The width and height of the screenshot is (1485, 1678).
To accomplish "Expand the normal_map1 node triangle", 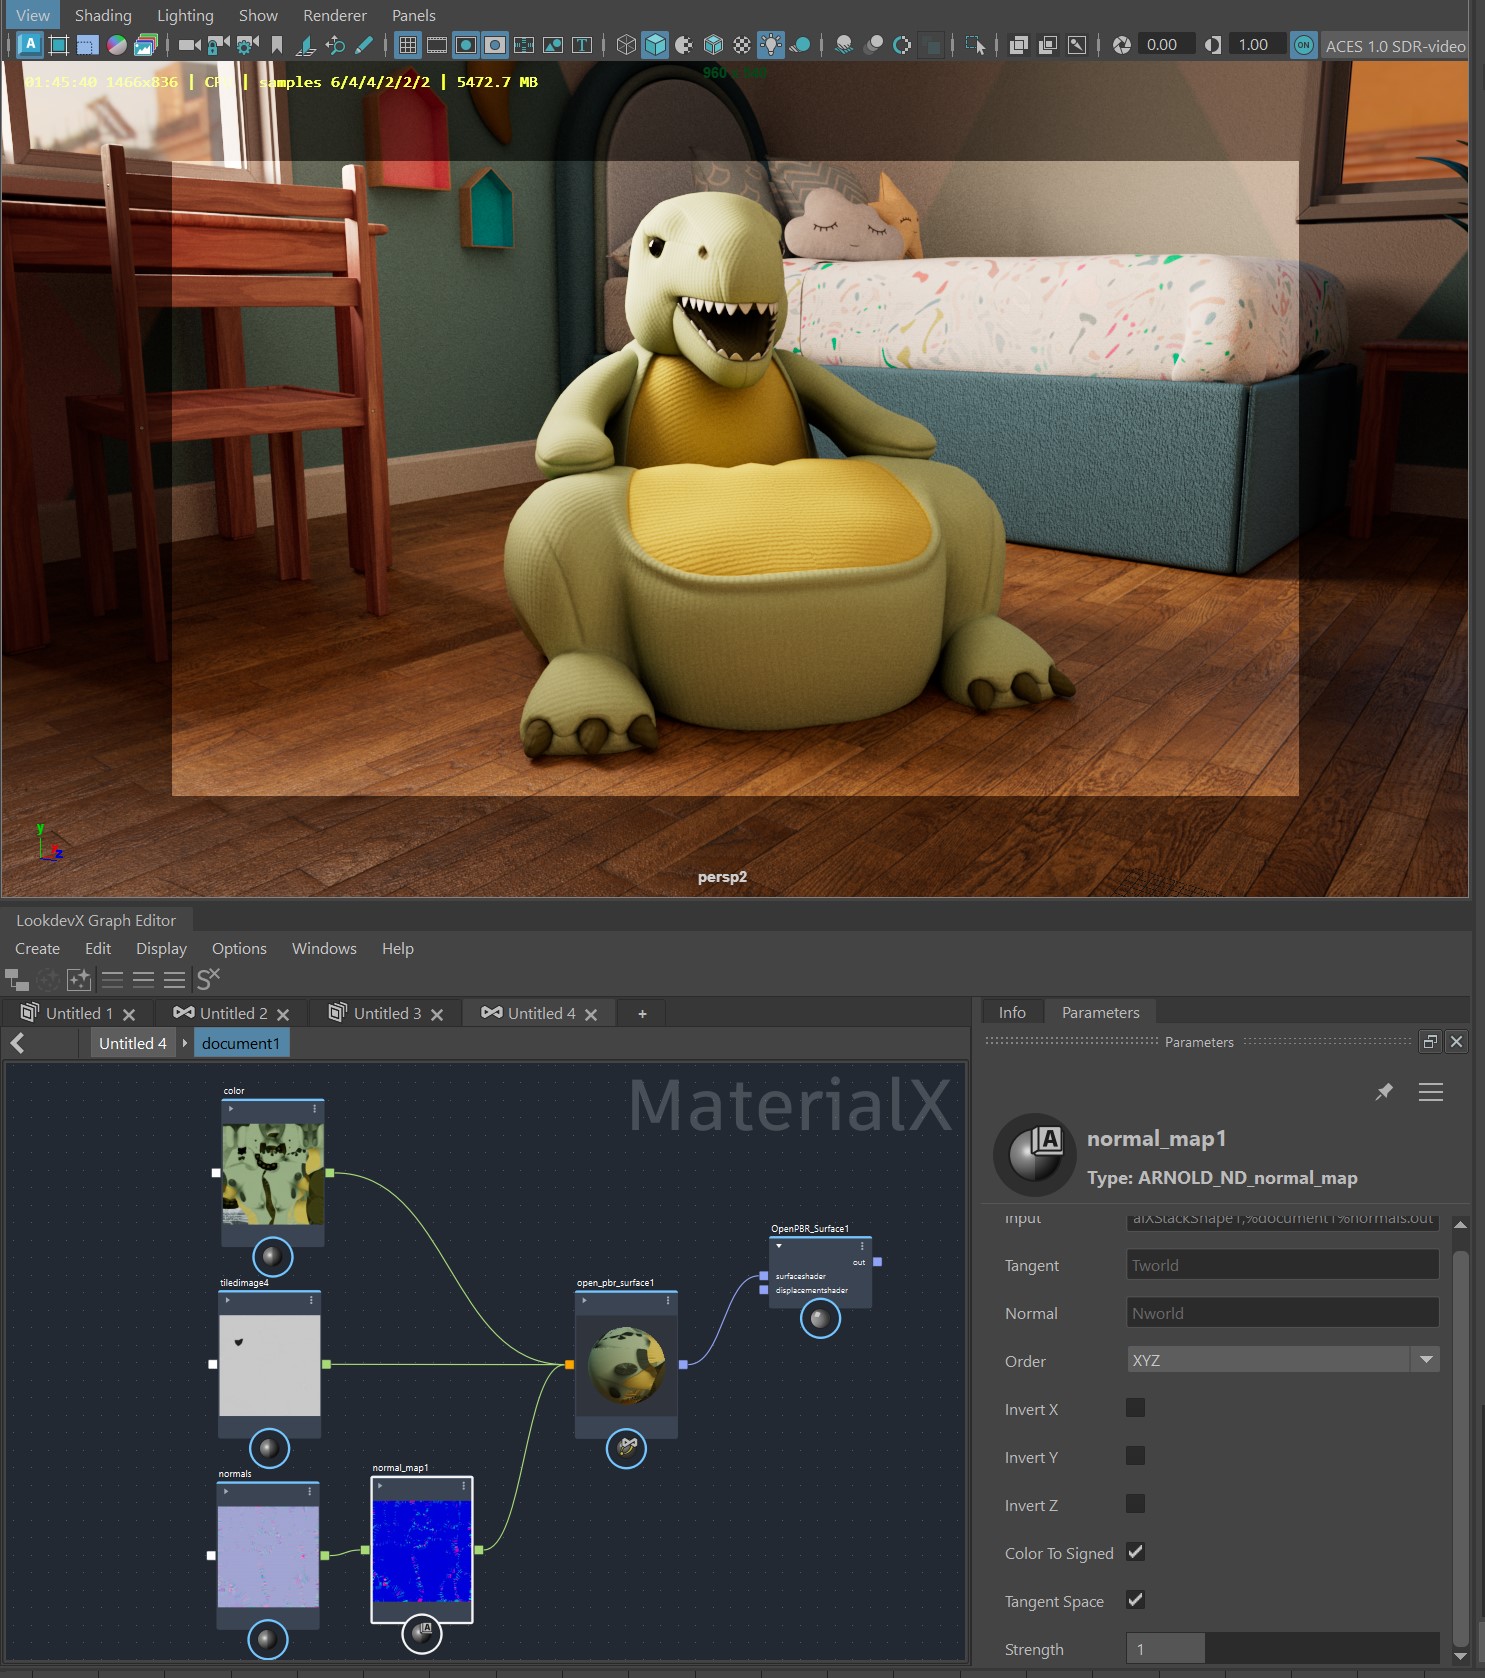I will click(x=381, y=1486).
